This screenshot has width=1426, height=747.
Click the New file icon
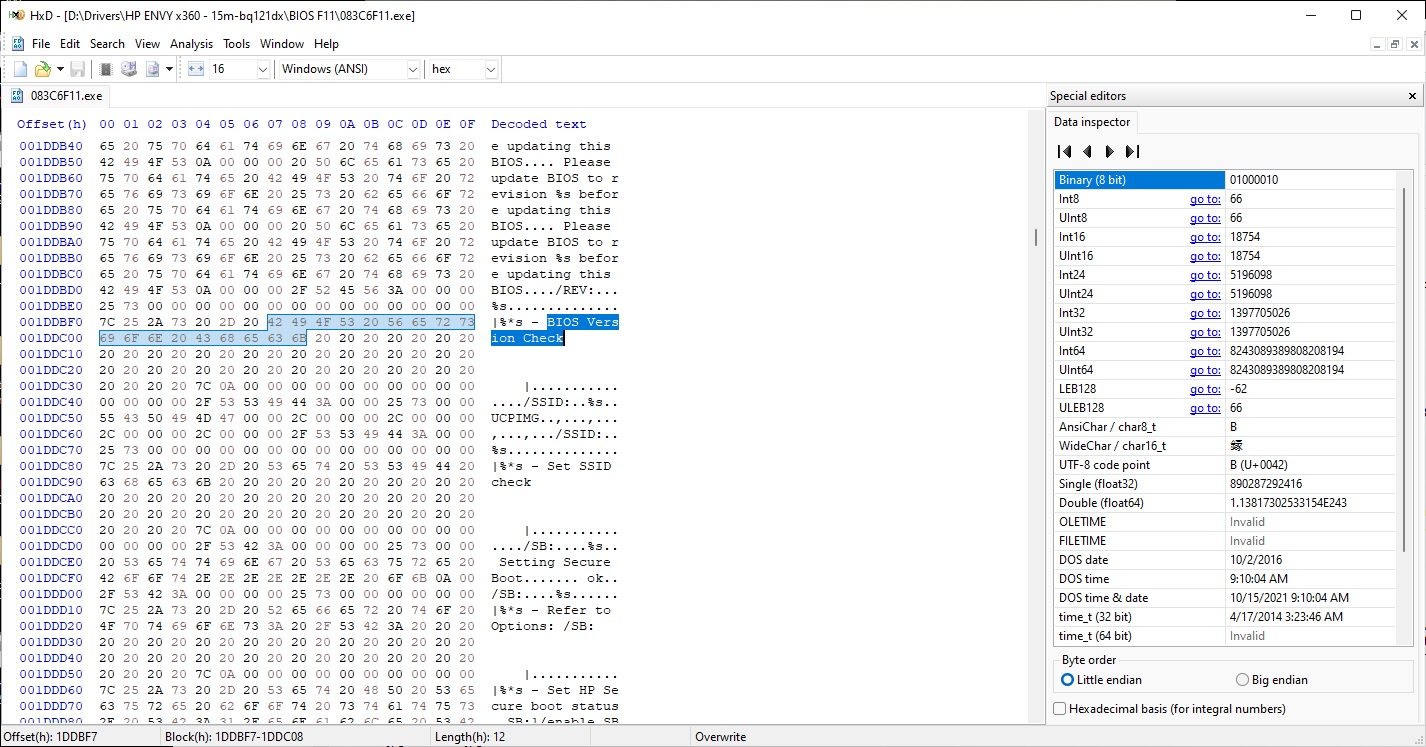pyautogui.click(x=20, y=69)
